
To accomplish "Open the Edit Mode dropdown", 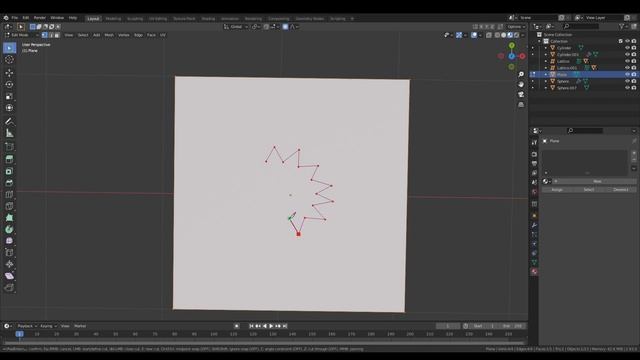I will (21, 35).
